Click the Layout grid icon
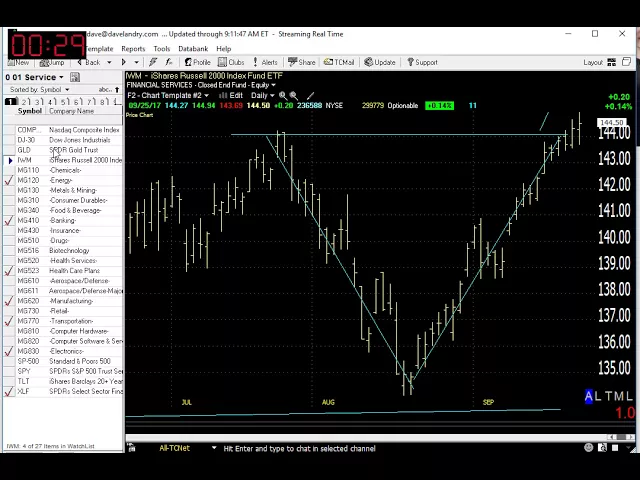 [611, 62]
